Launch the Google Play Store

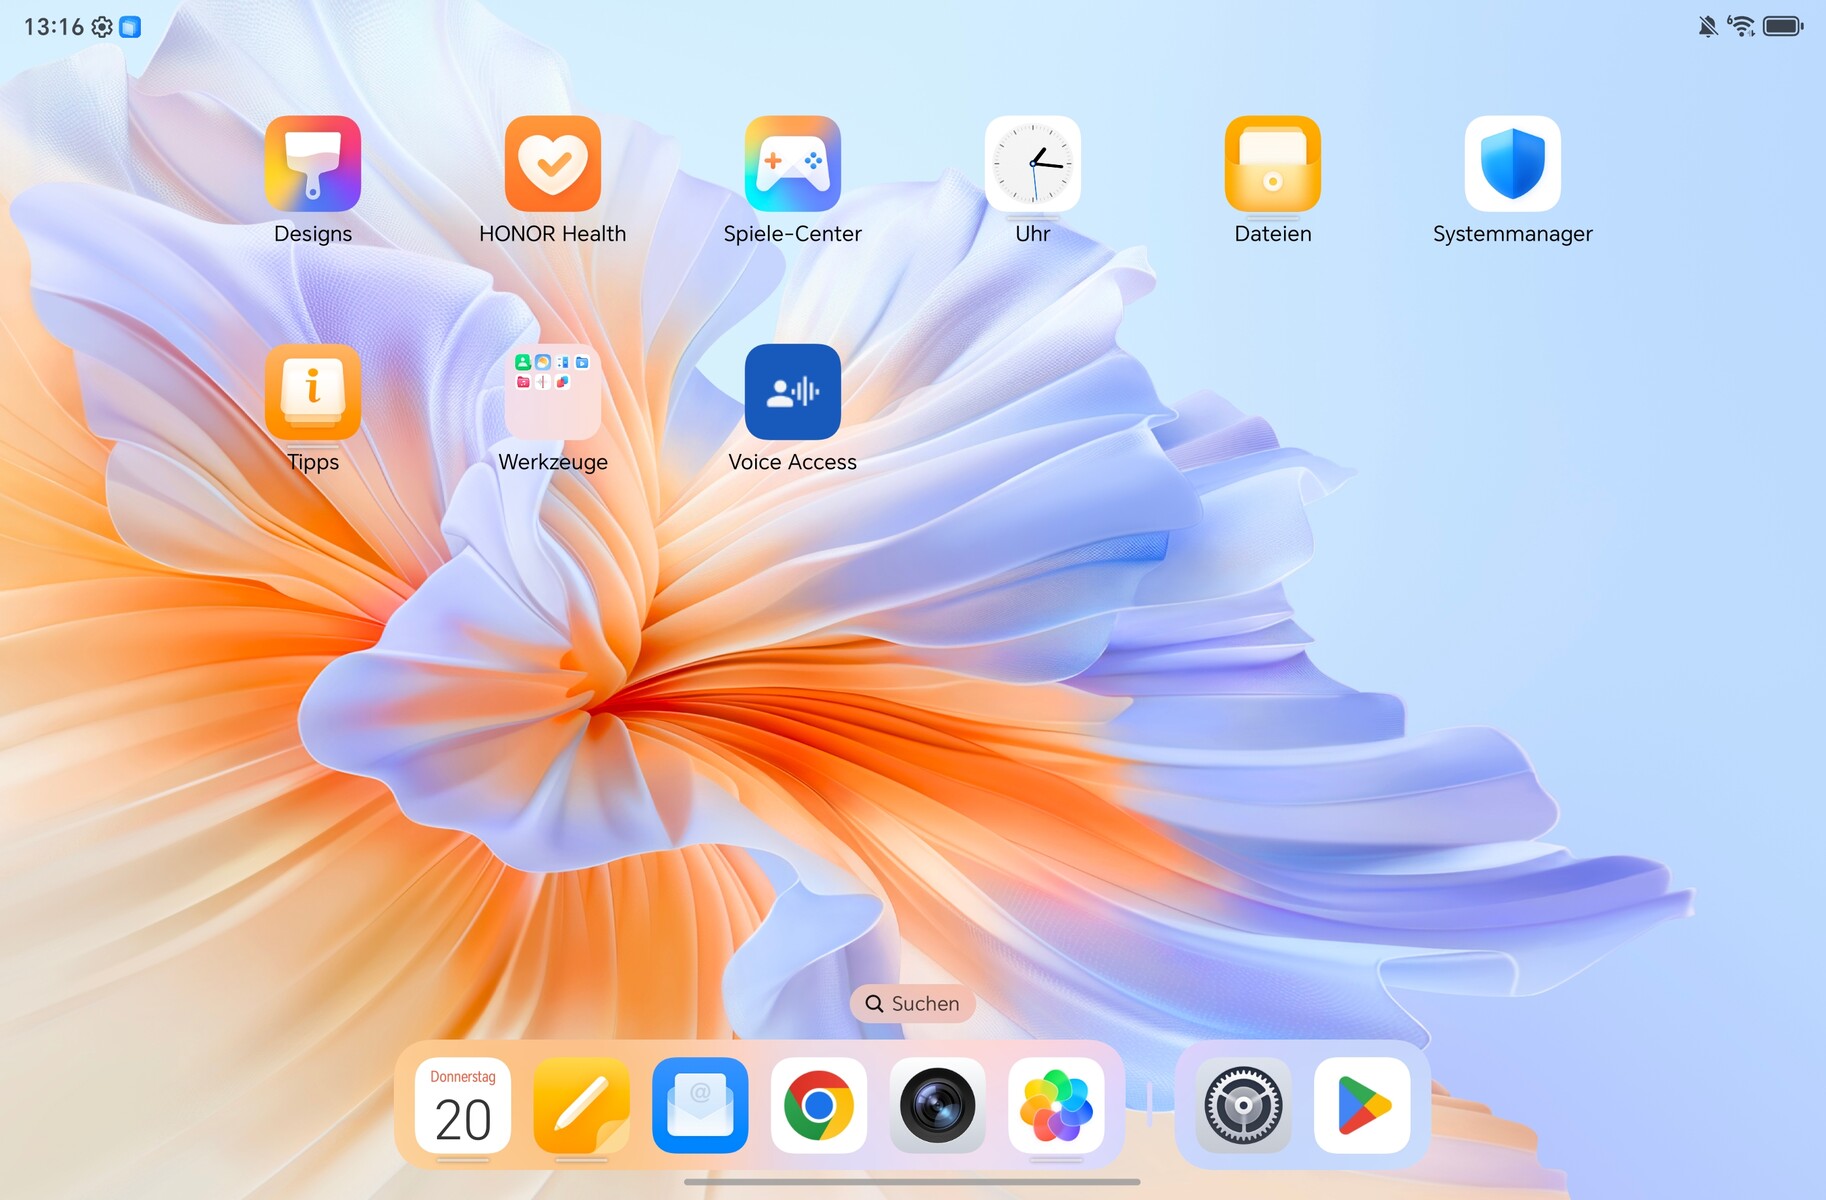(1363, 1106)
